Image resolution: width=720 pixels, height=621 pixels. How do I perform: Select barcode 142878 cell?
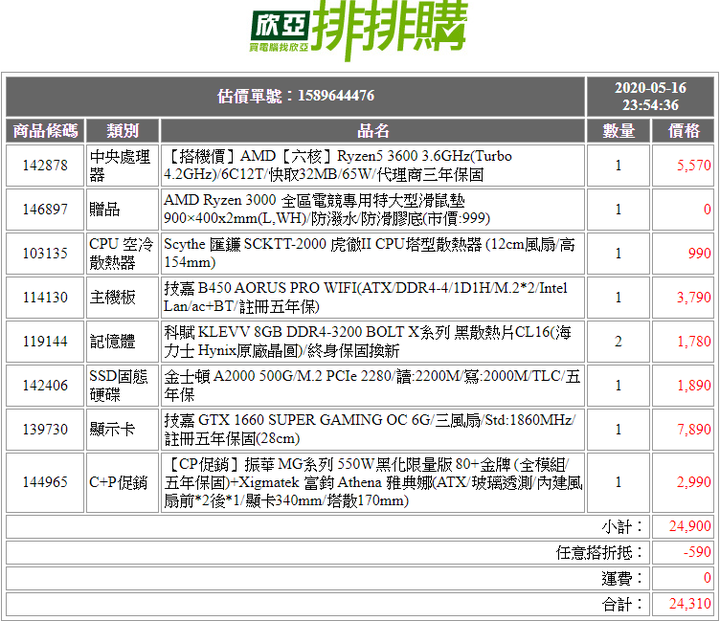[45, 165]
